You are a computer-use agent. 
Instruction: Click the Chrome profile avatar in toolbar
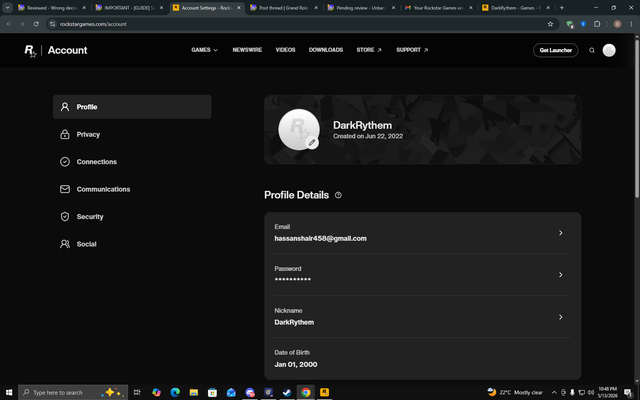[x=617, y=24]
